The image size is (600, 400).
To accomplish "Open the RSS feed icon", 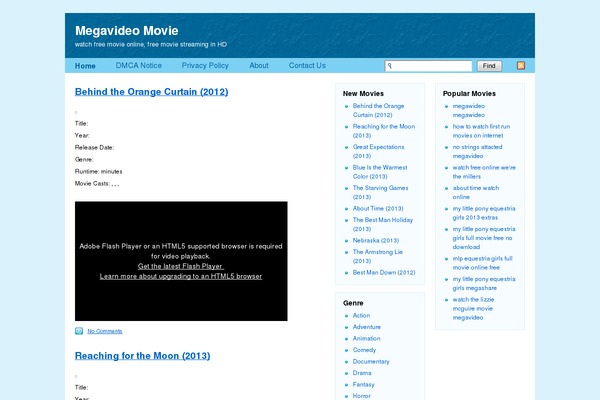I will pos(521,65).
